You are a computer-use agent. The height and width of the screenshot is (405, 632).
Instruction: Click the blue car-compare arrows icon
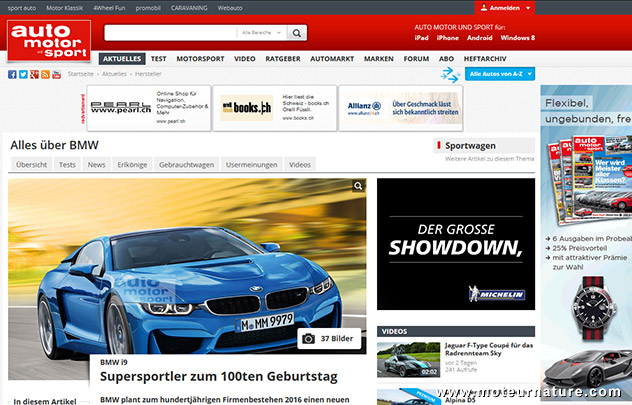(450, 75)
